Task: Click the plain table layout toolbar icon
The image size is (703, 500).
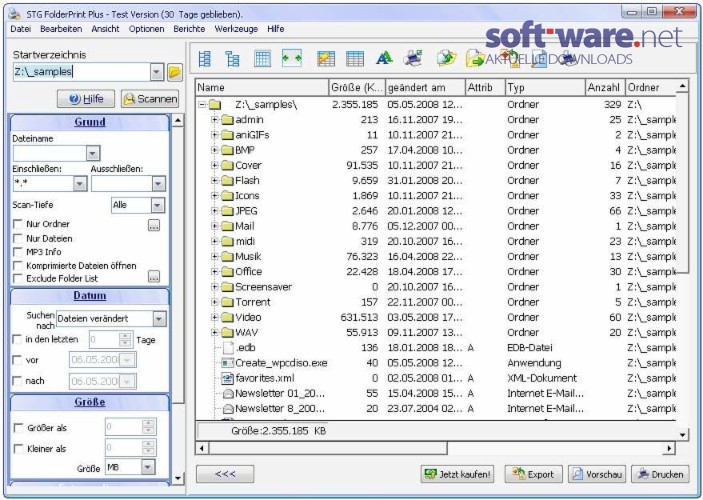Action: click(355, 59)
